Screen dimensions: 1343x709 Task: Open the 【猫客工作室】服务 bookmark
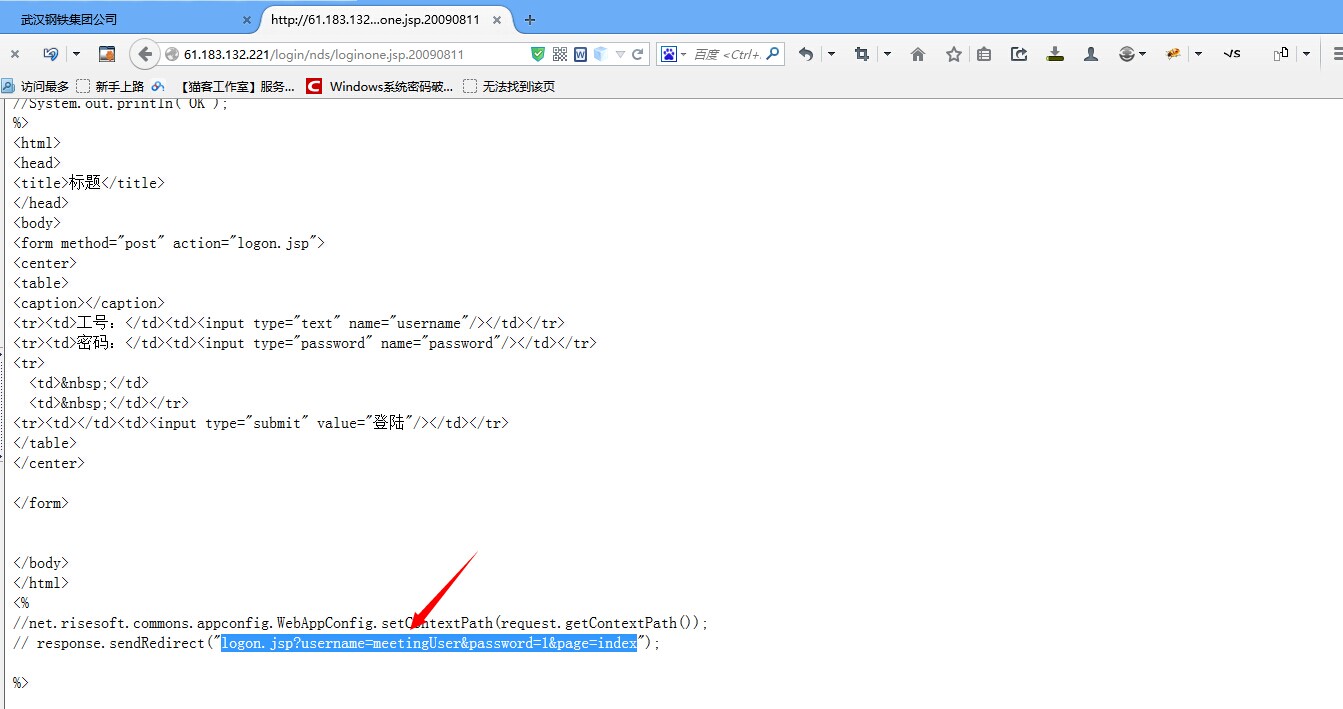coord(224,86)
